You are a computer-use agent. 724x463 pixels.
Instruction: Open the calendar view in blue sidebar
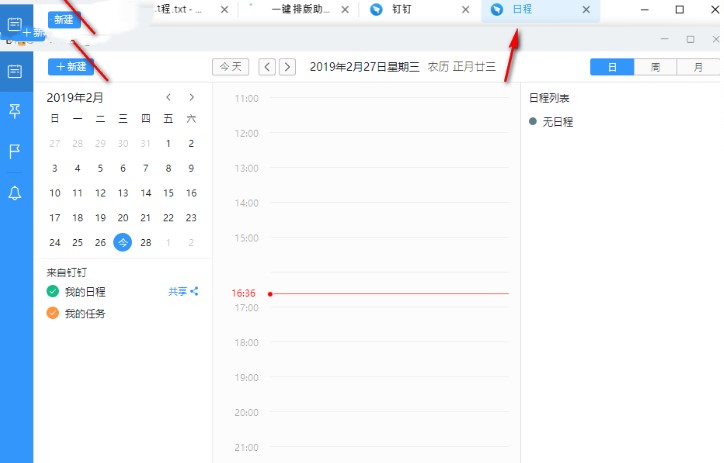point(15,71)
